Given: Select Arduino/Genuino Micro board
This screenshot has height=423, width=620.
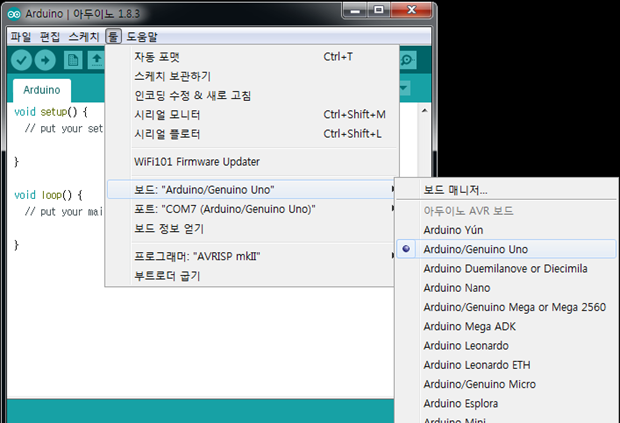Looking at the screenshot, I should 506,384.
